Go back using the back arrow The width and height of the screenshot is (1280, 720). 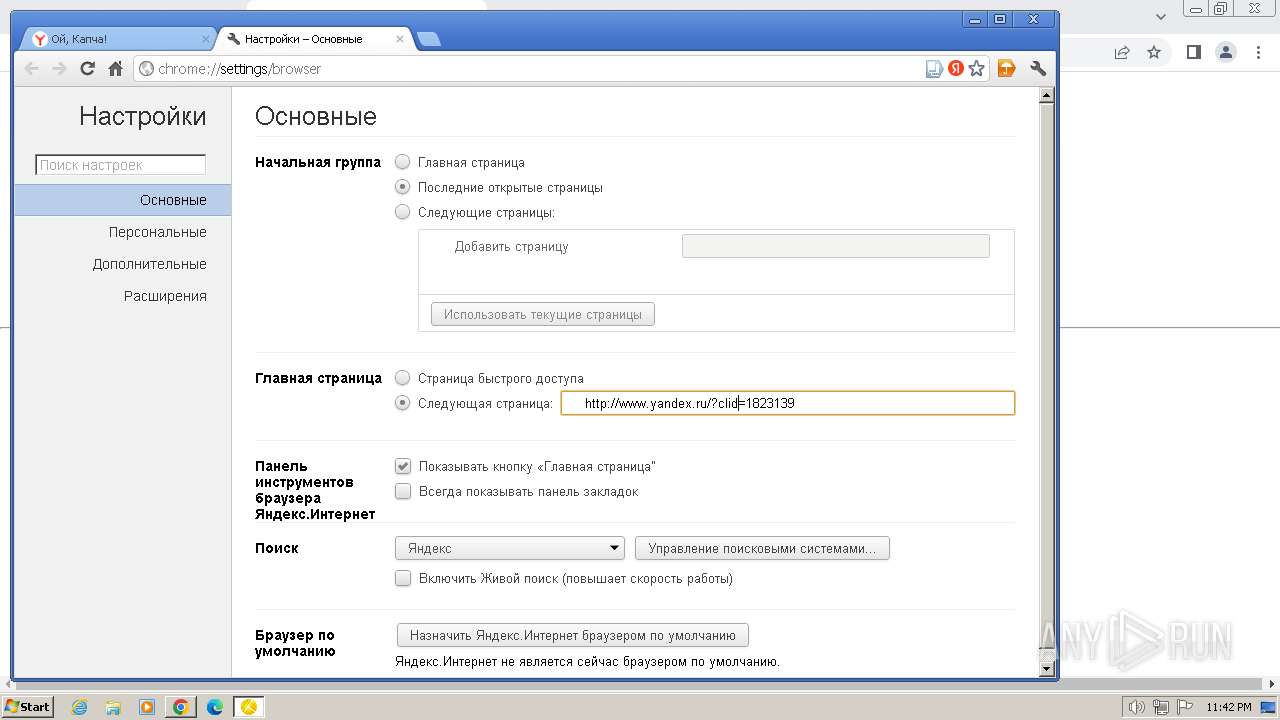[x=32, y=69]
